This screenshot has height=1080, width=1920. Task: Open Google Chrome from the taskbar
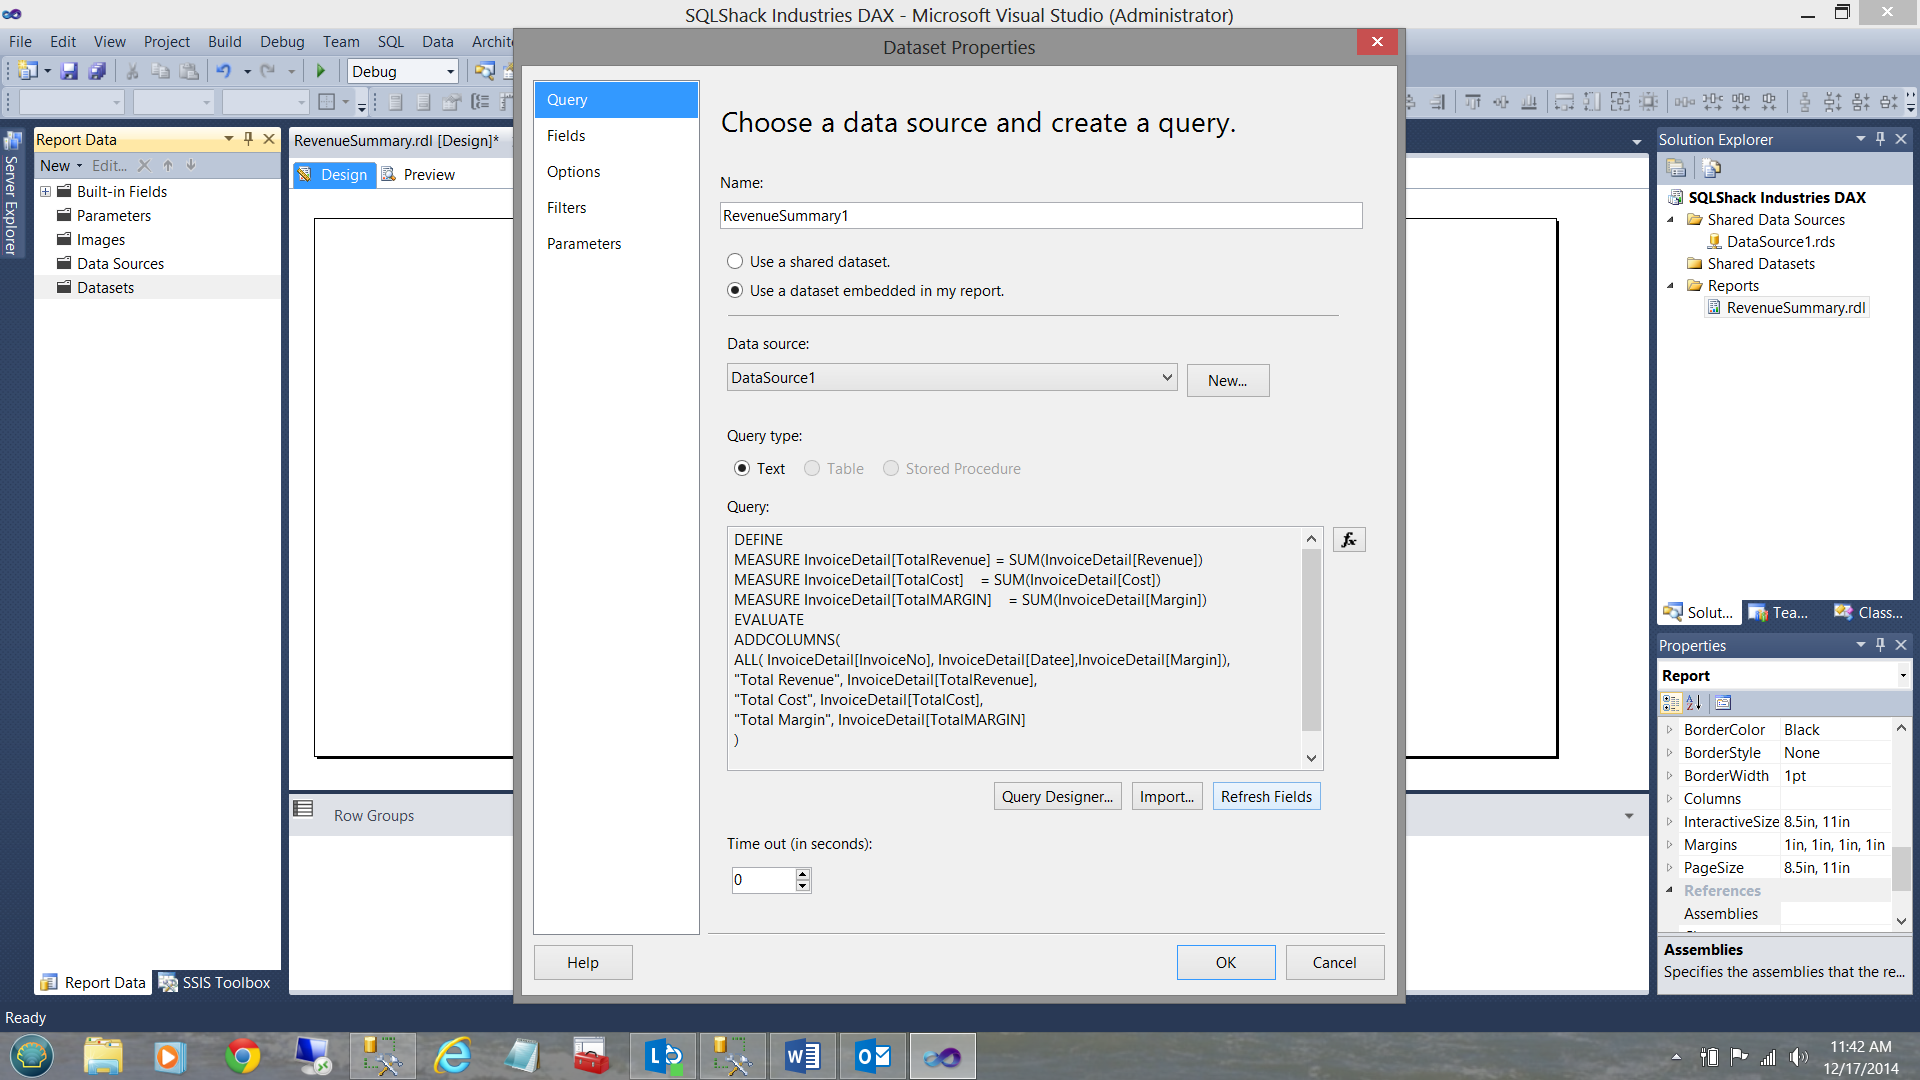[242, 1056]
